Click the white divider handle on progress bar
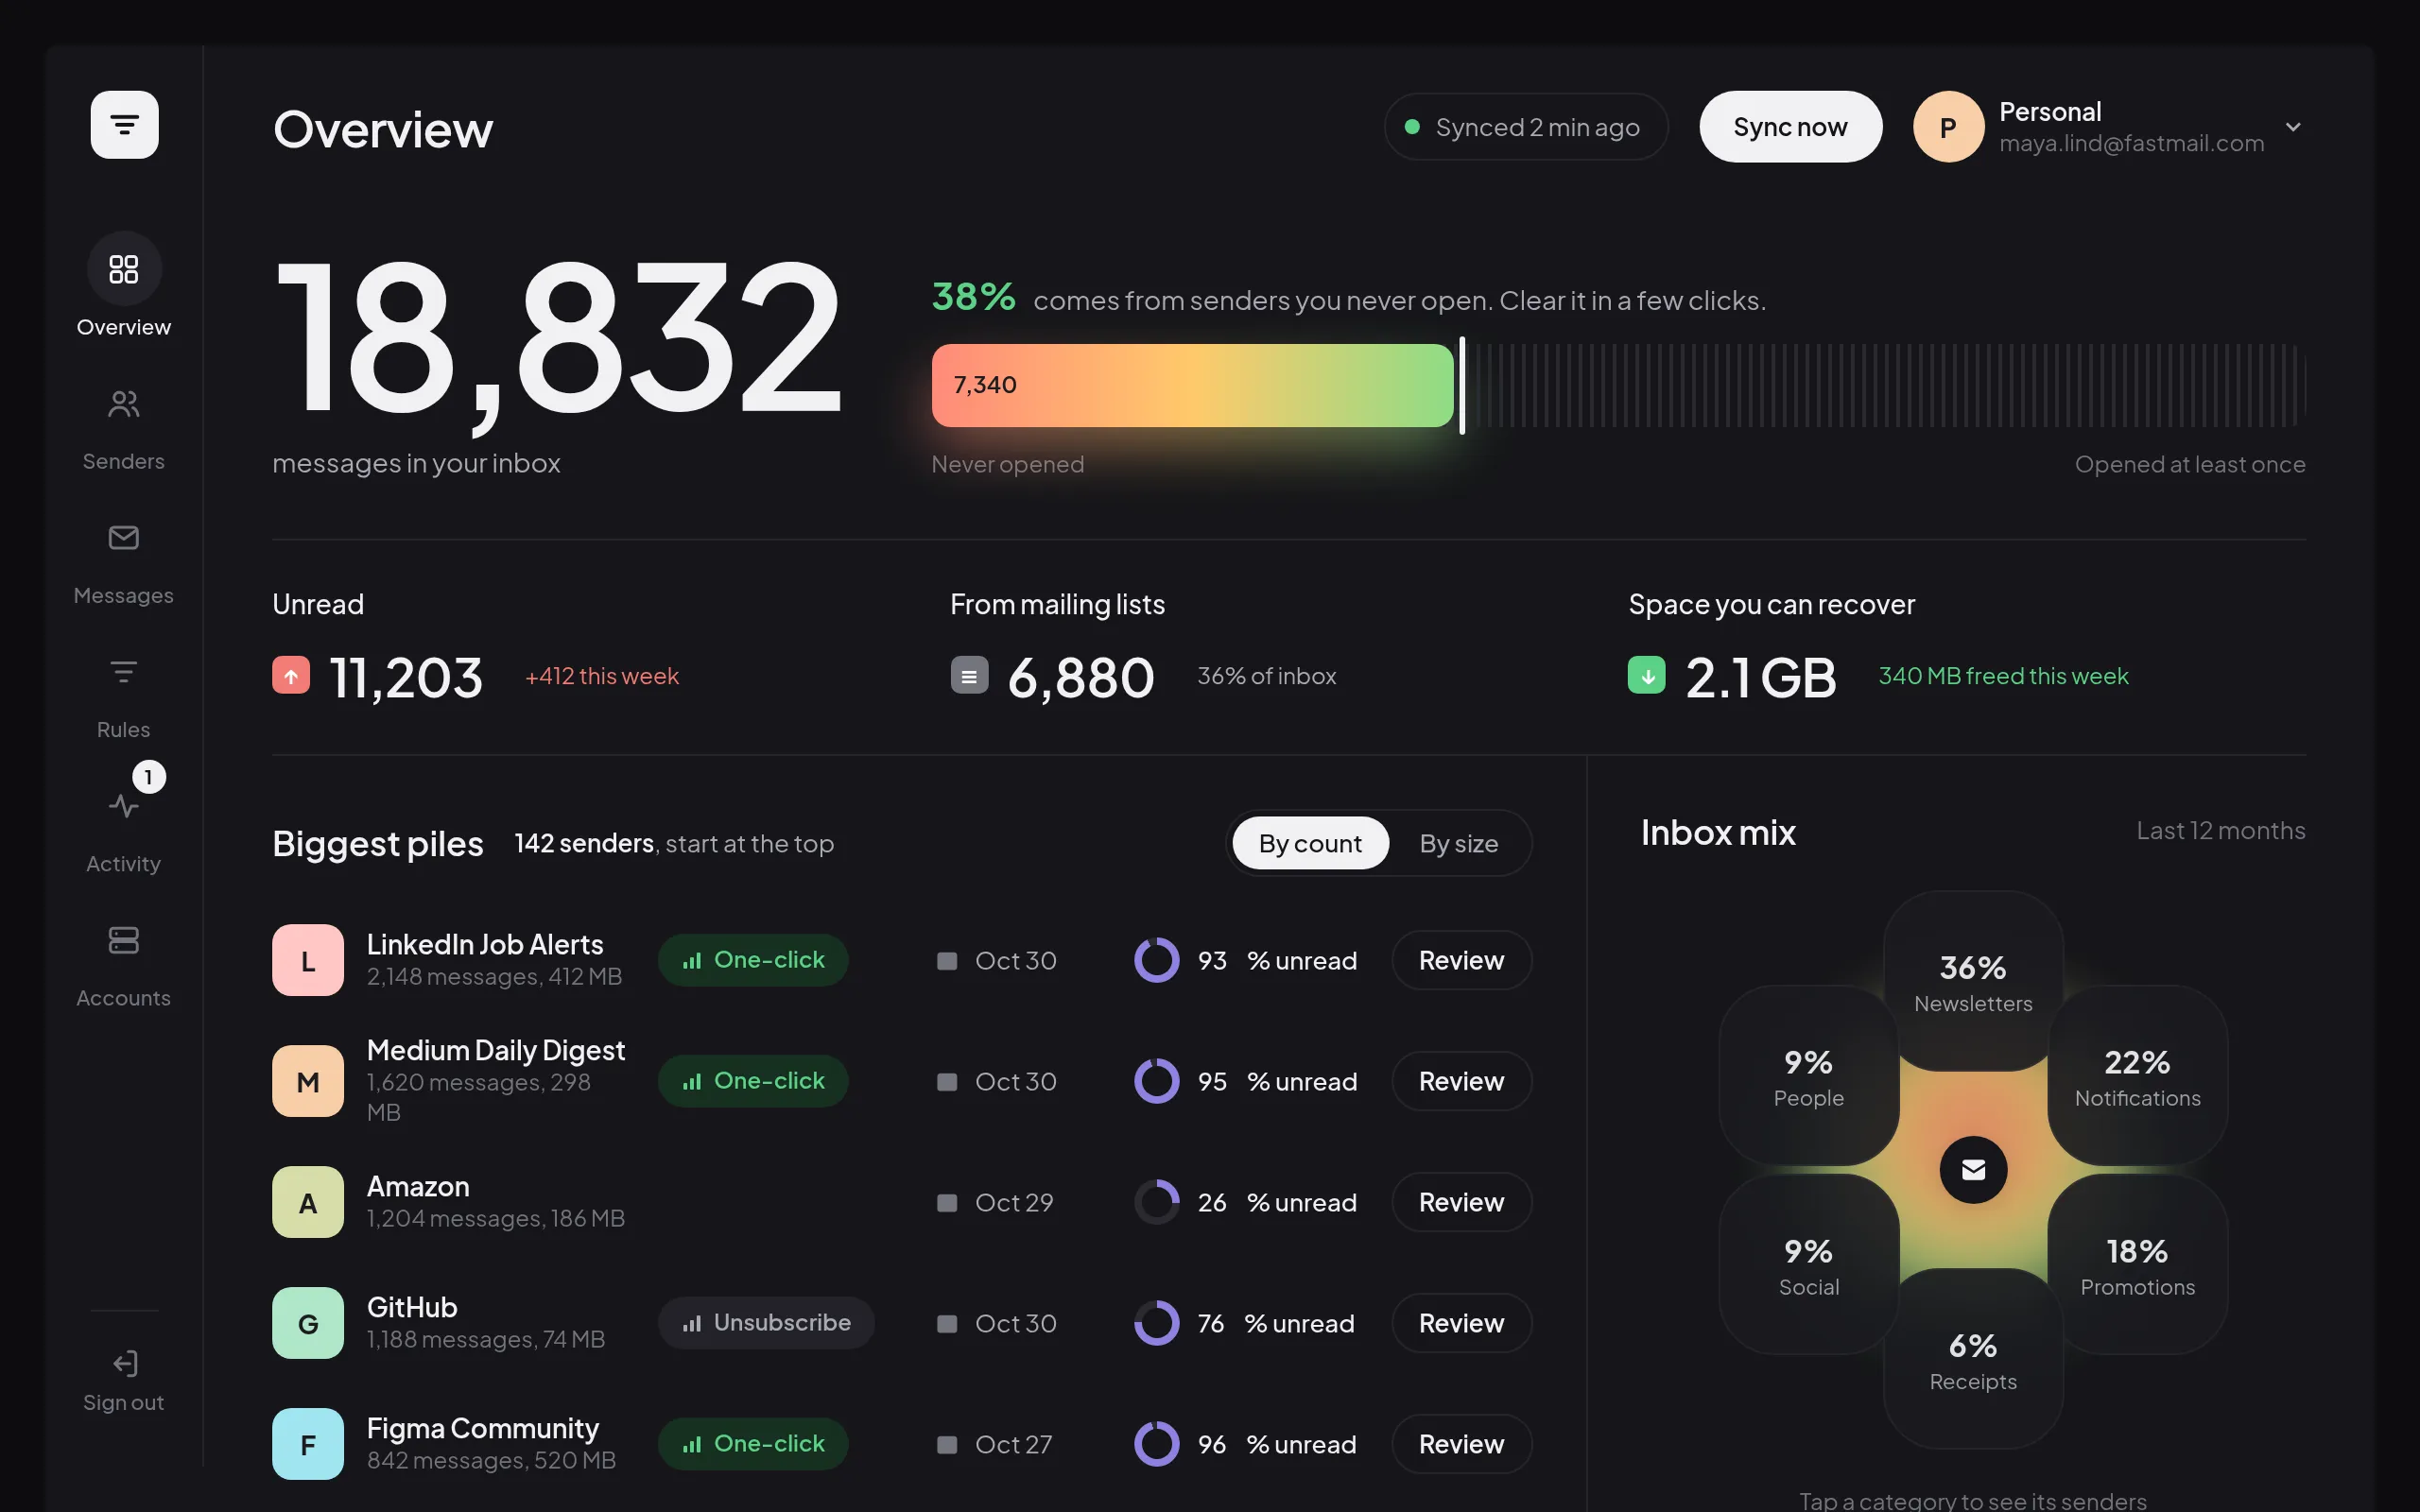Image resolution: width=2420 pixels, height=1512 pixels. click(x=1462, y=385)
